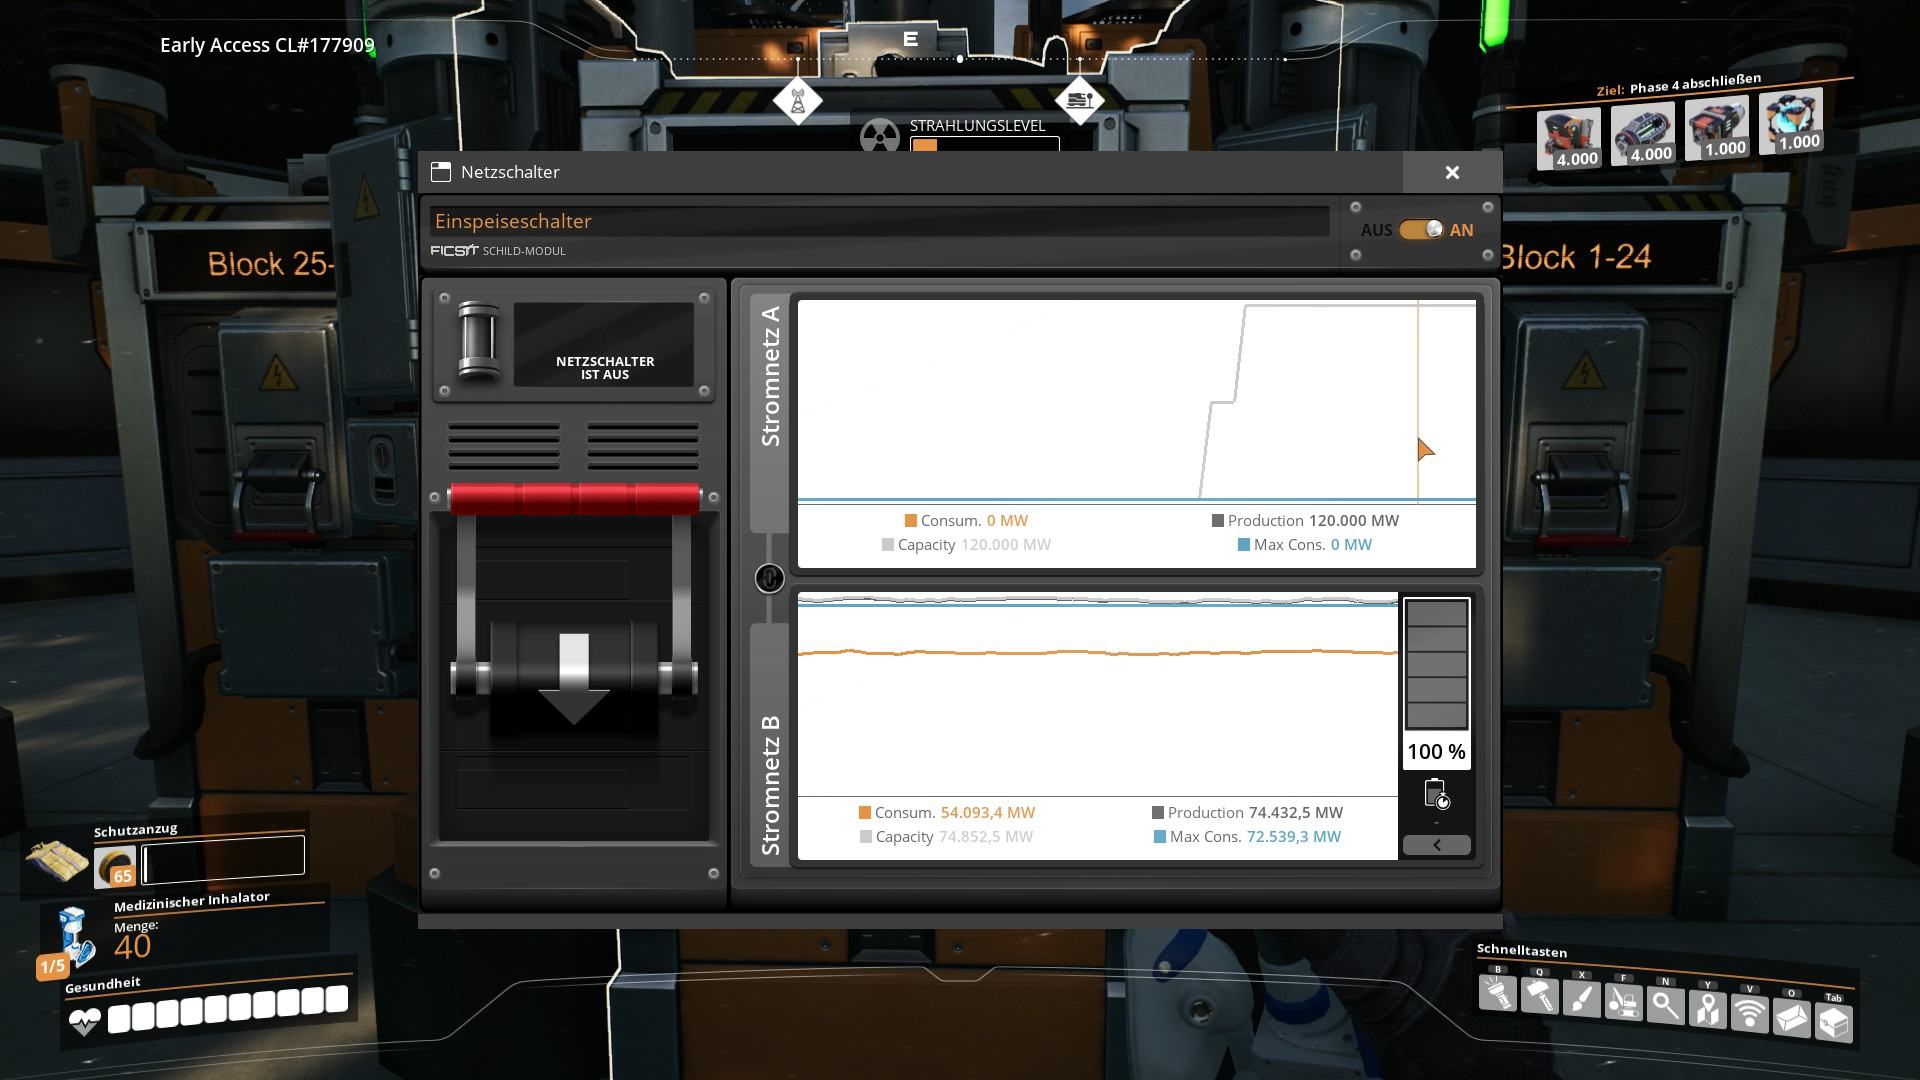Open the paintbrush customizer hotkey (X)
Screen dimensions: 1920x1080
(x=1581, y=1001)
